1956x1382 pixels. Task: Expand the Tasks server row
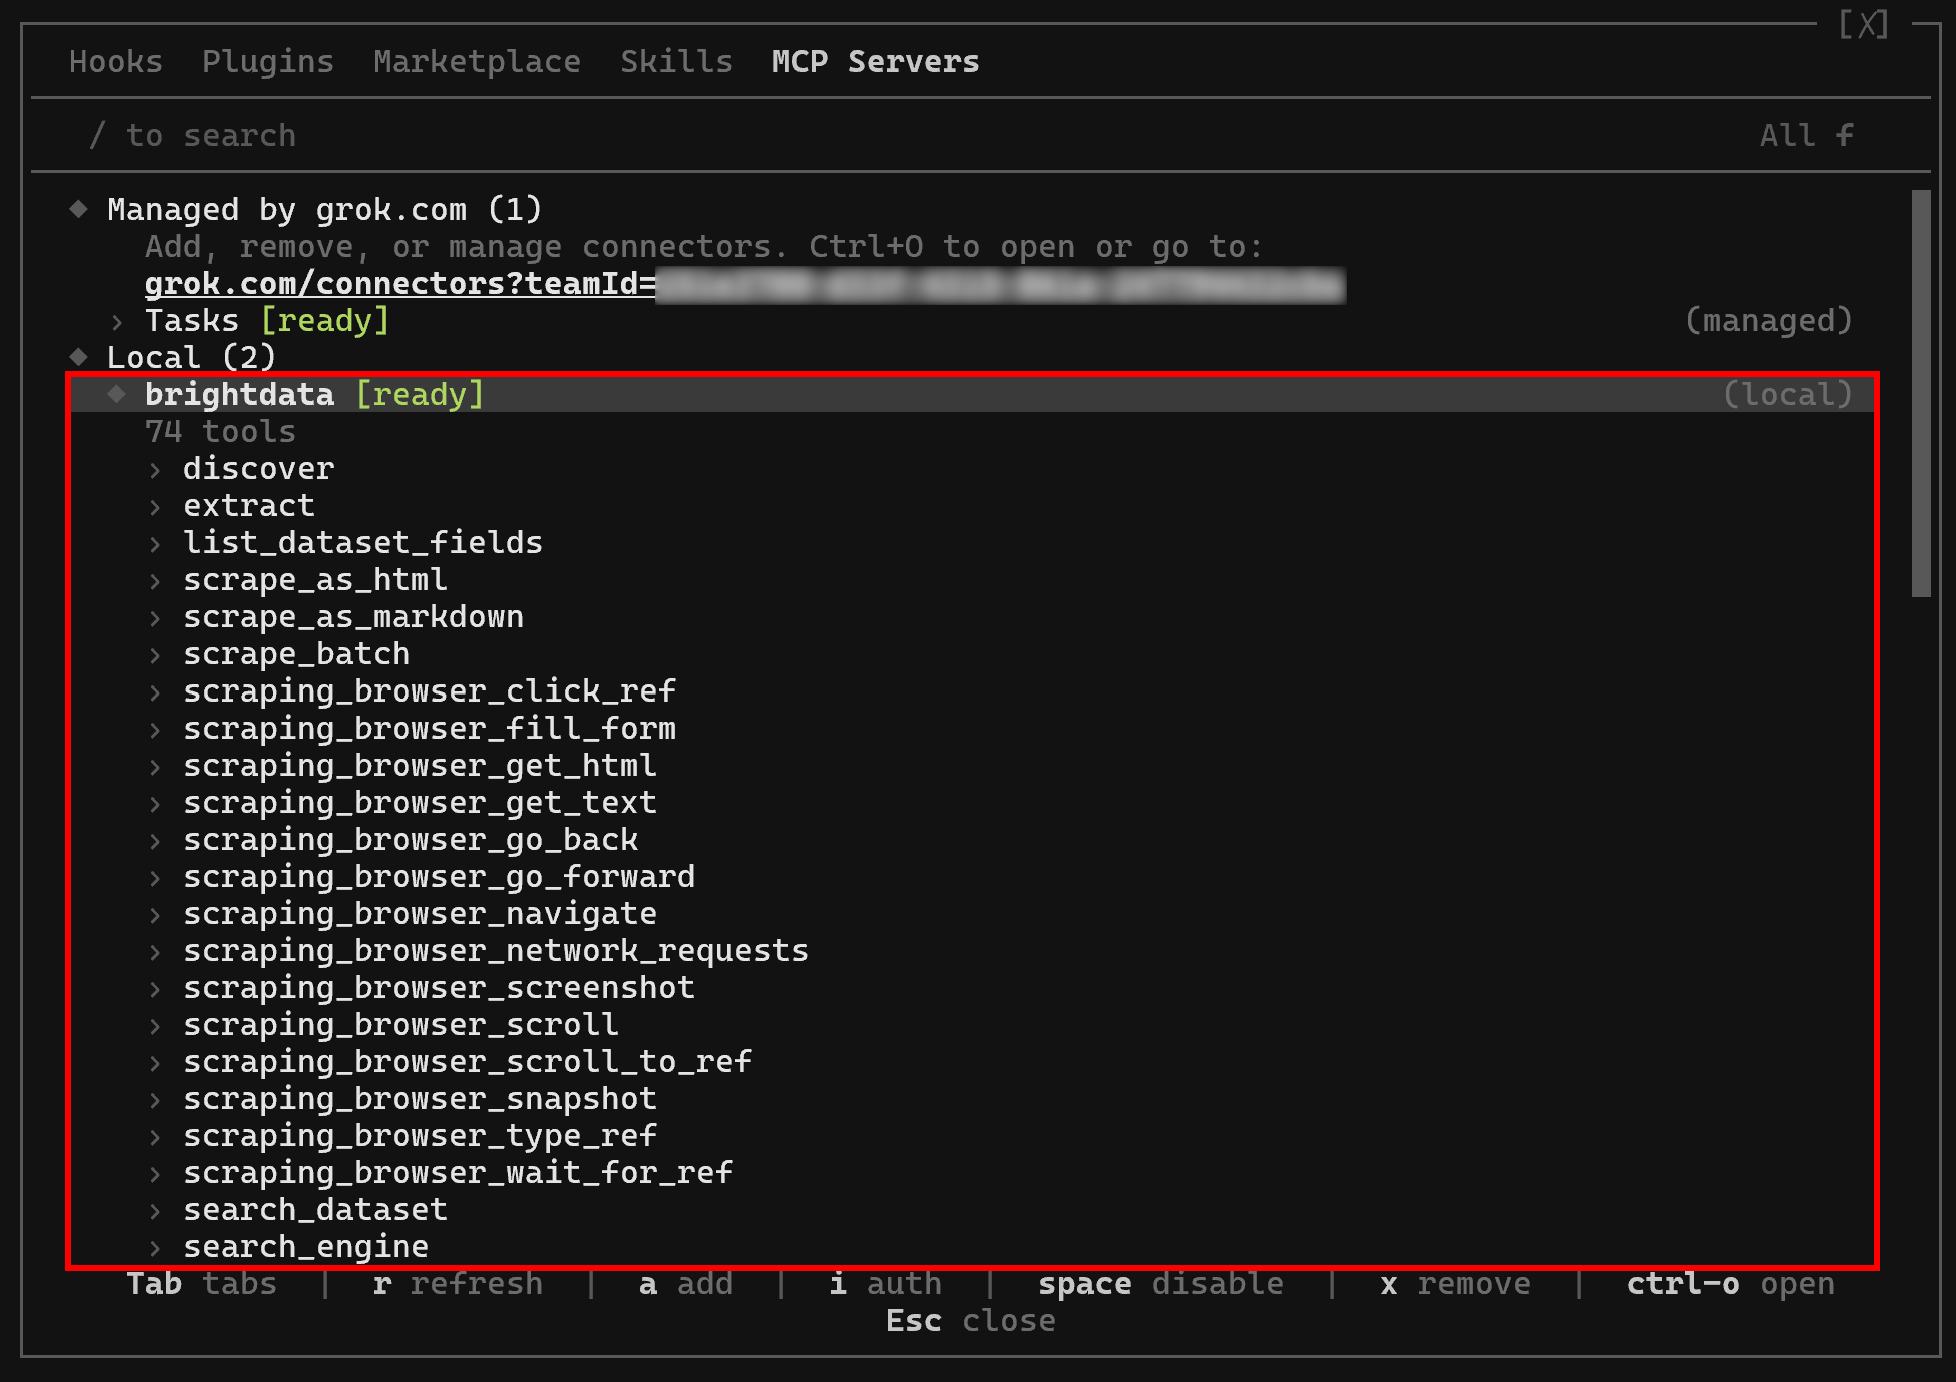coord(118,322)
